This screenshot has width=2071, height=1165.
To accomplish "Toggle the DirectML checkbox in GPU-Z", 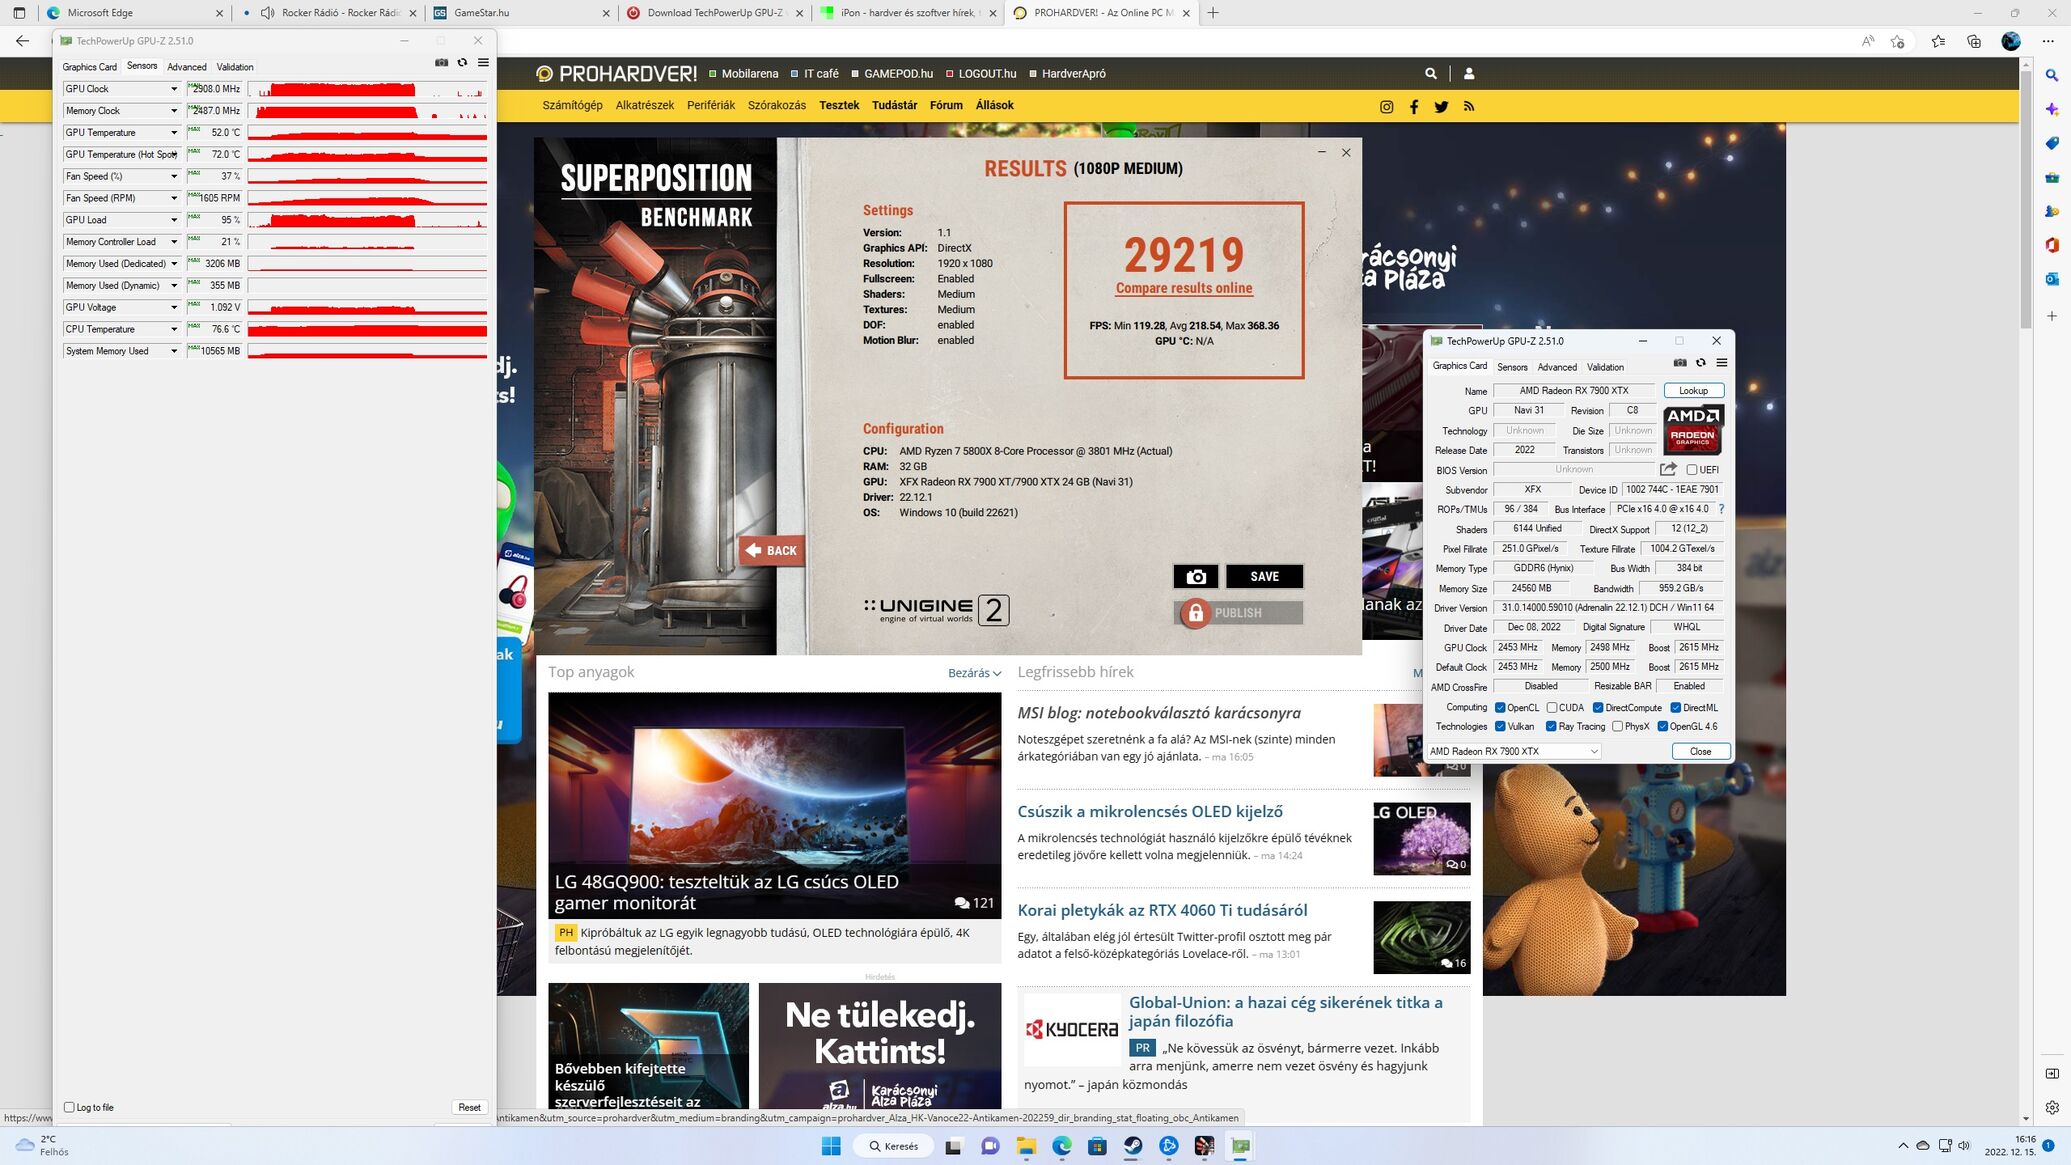I will pyautogui.click(x=1675, y=708).
